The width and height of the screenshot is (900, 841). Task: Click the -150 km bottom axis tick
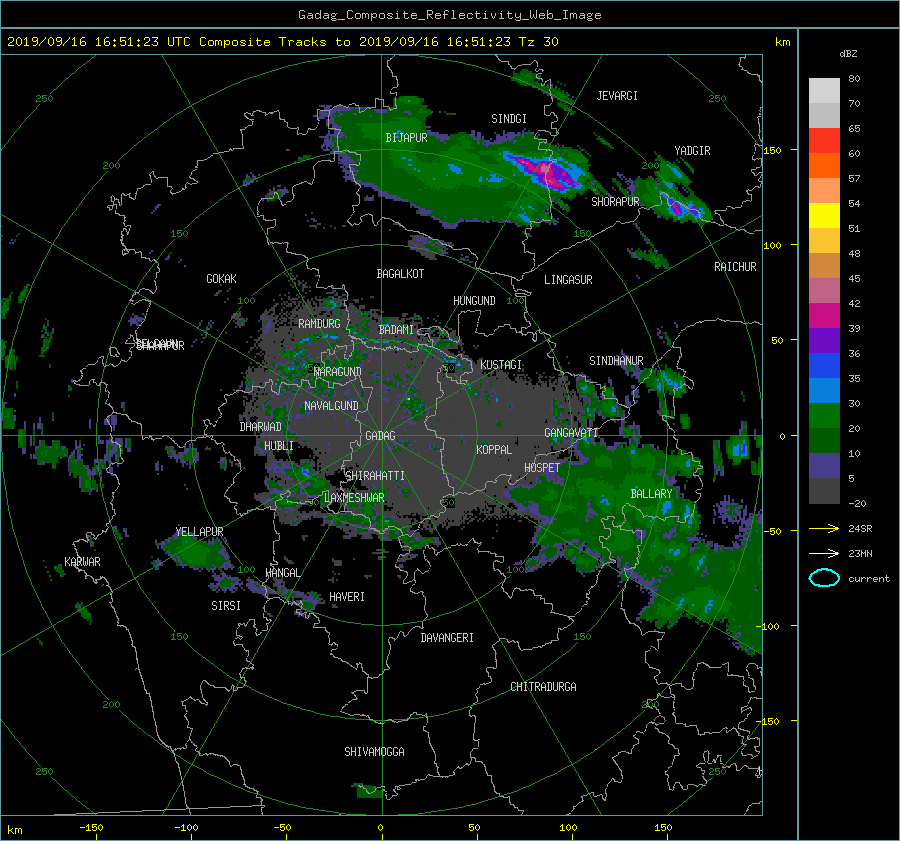[91, 828]
